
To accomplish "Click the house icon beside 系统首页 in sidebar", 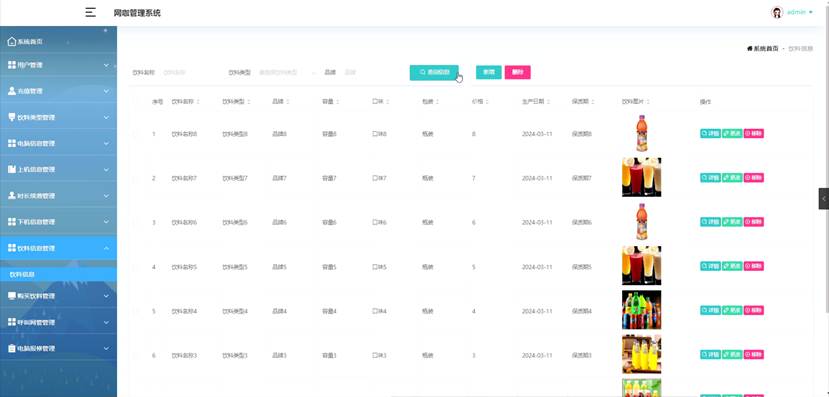I will click(x=12, y=41).
